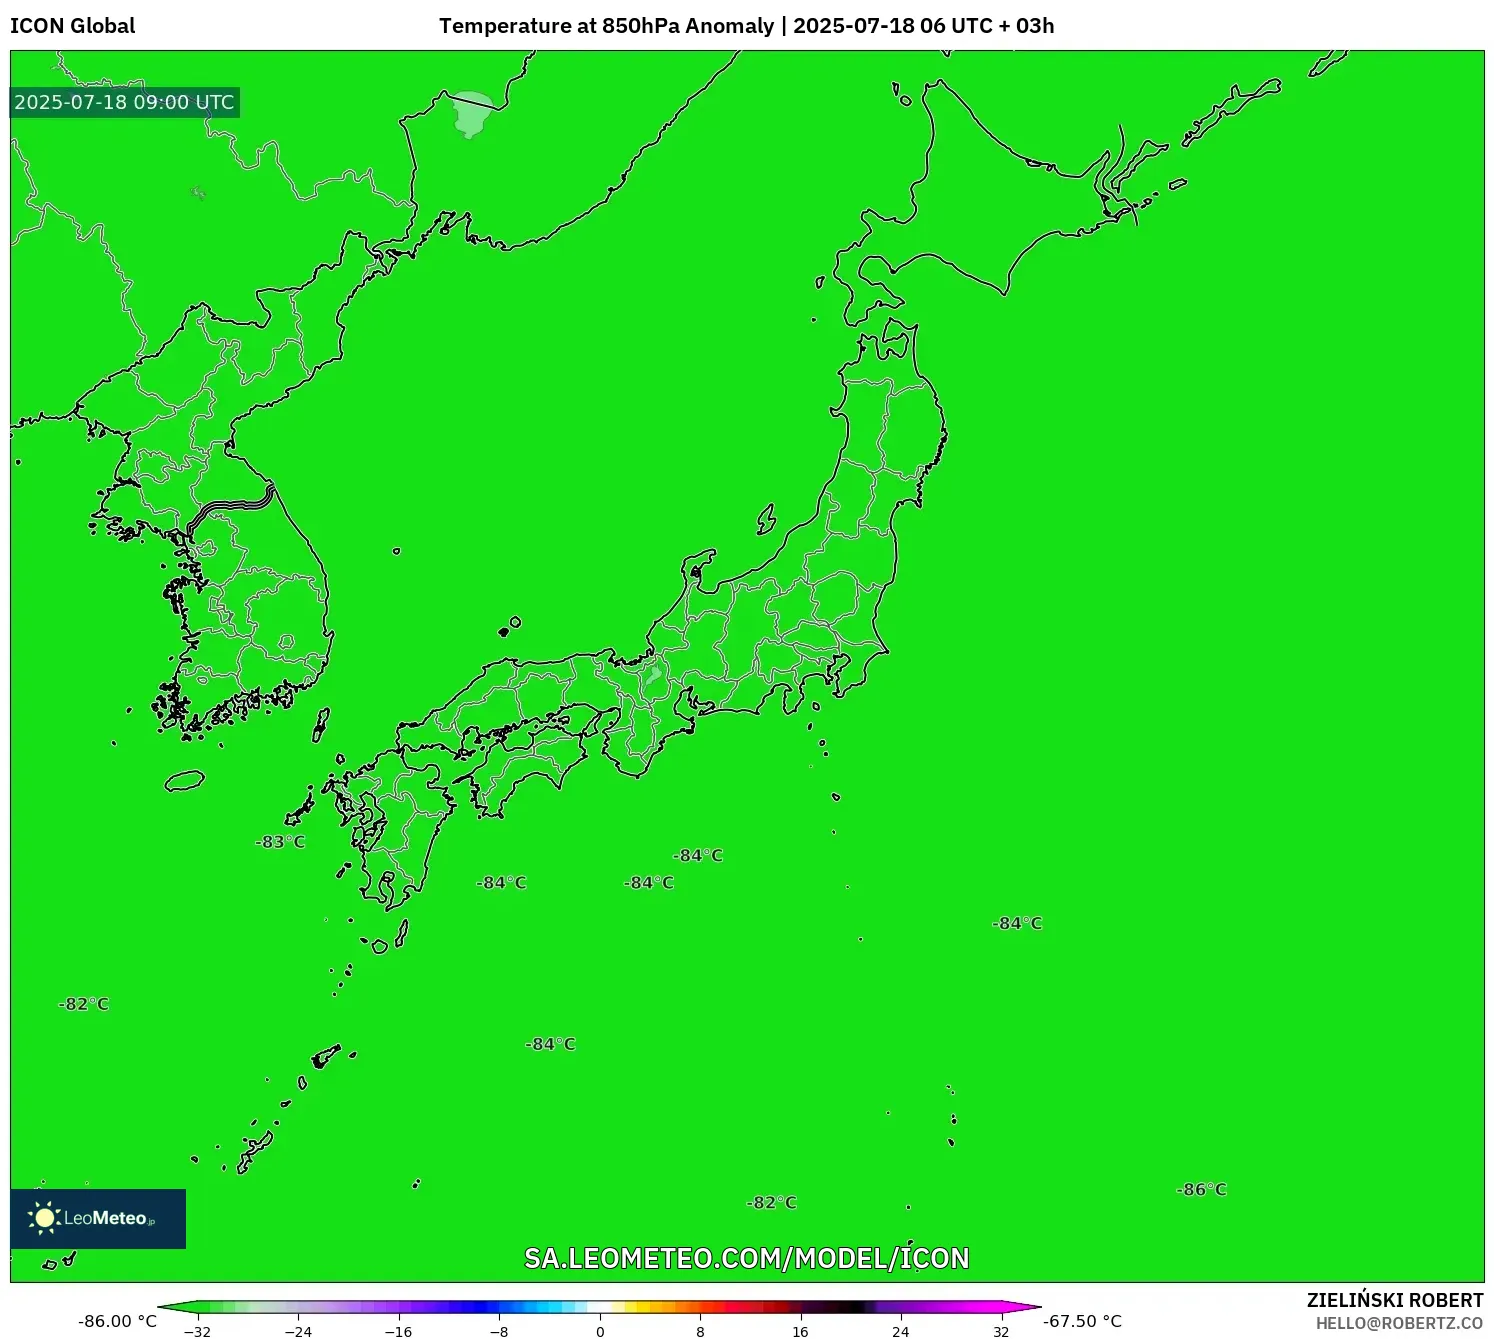Click the SA.LEOMETEO.COM/MODEL/ICON link text
The image size is (1494, 1339).
(747, 1258)
